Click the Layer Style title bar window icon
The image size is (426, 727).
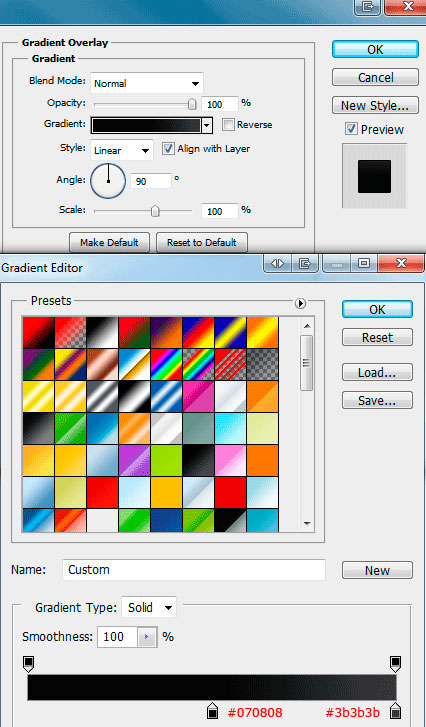pos(367,7)
